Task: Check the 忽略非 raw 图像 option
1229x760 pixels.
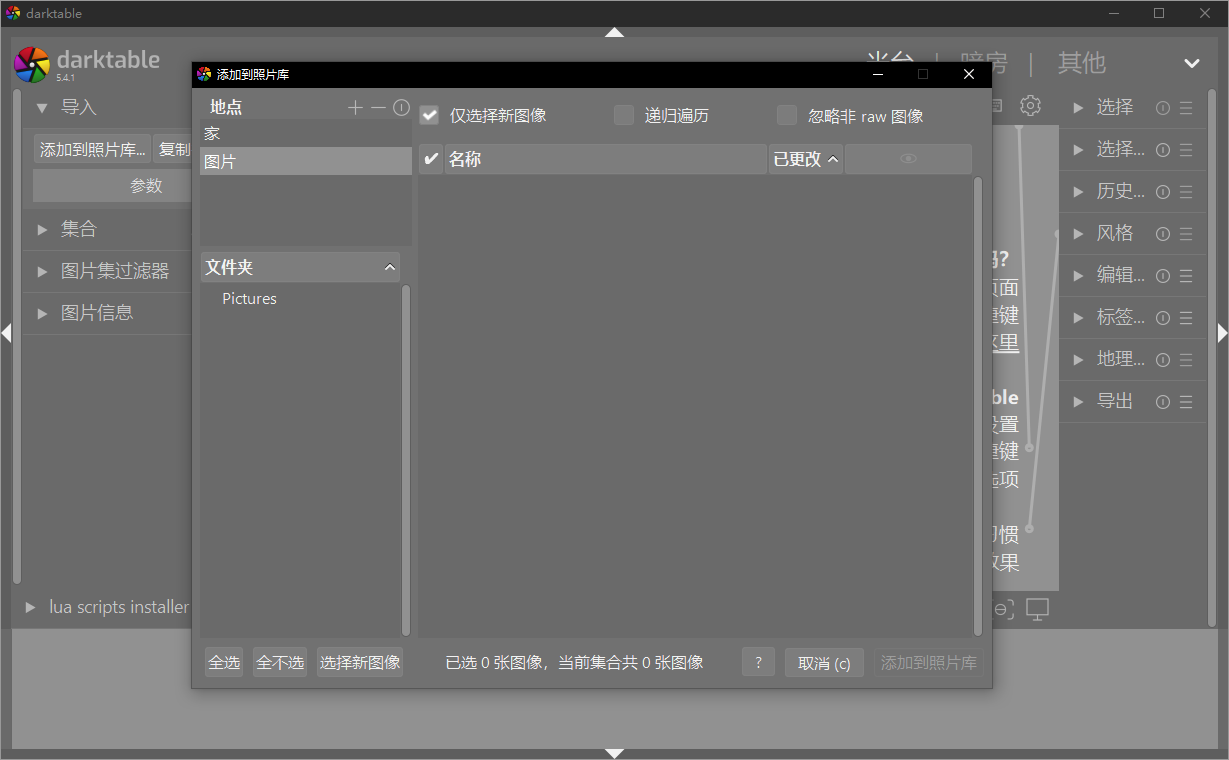Action: tap(786, 115)
